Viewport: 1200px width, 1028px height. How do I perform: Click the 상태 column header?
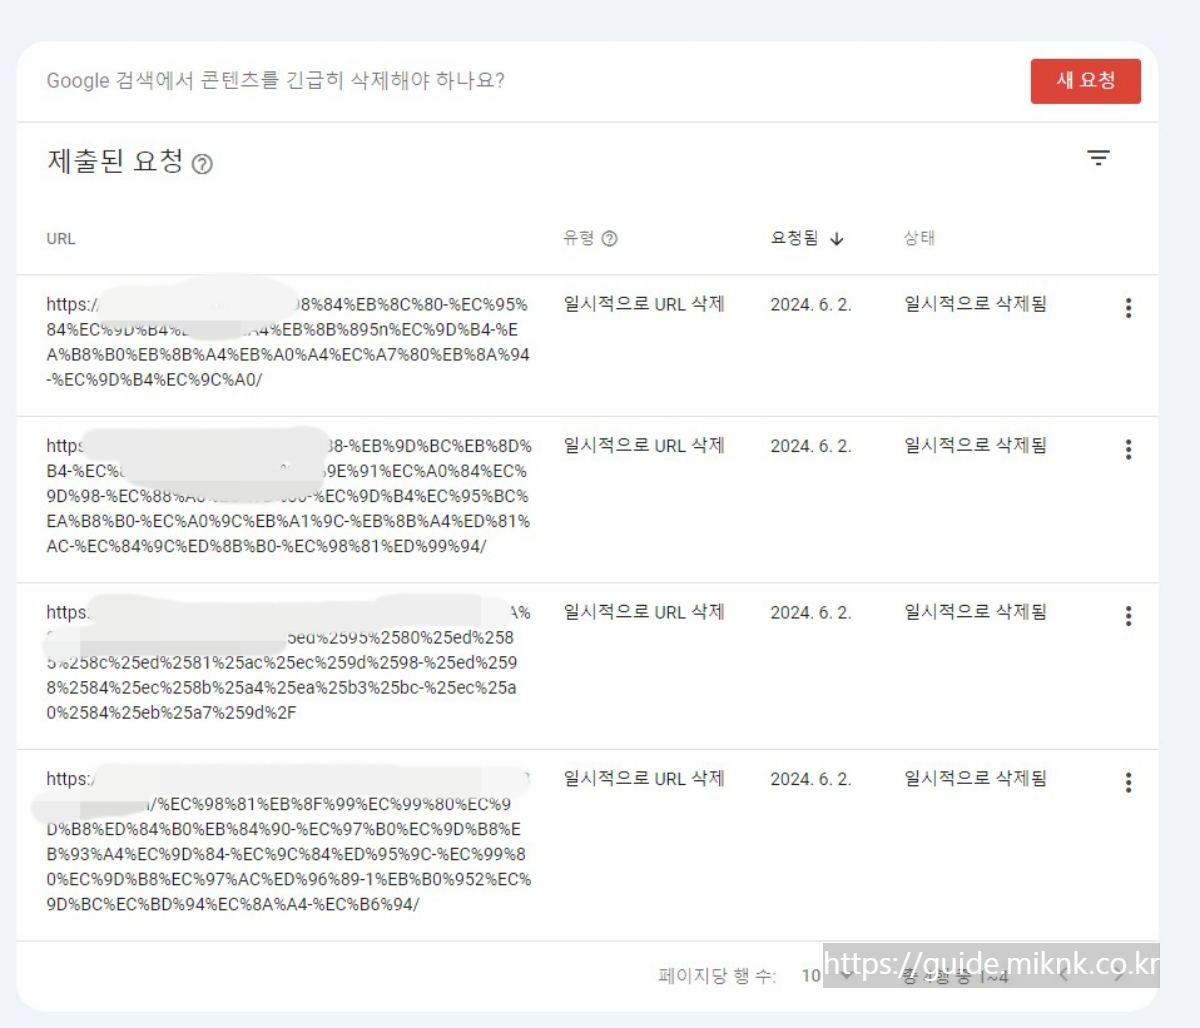pyautogui.click(x=916, y=238)
